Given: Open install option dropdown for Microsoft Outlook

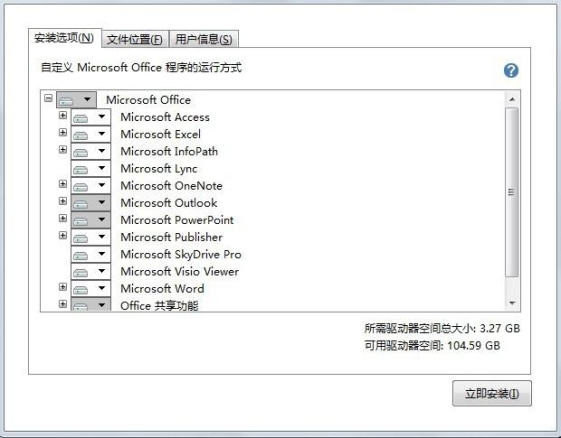Looking at the screenshot, I should 91,203.
